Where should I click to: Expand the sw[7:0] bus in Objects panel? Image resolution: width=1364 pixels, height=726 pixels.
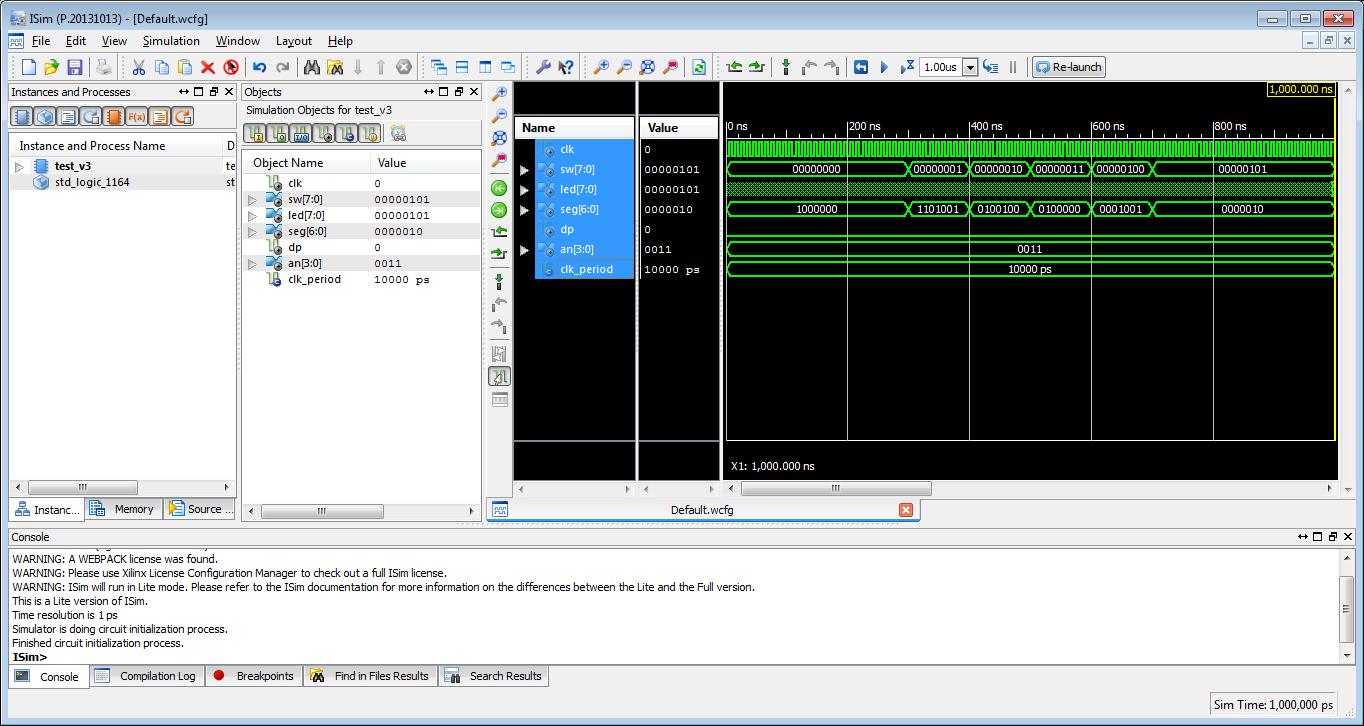click(x=252, y=200)
